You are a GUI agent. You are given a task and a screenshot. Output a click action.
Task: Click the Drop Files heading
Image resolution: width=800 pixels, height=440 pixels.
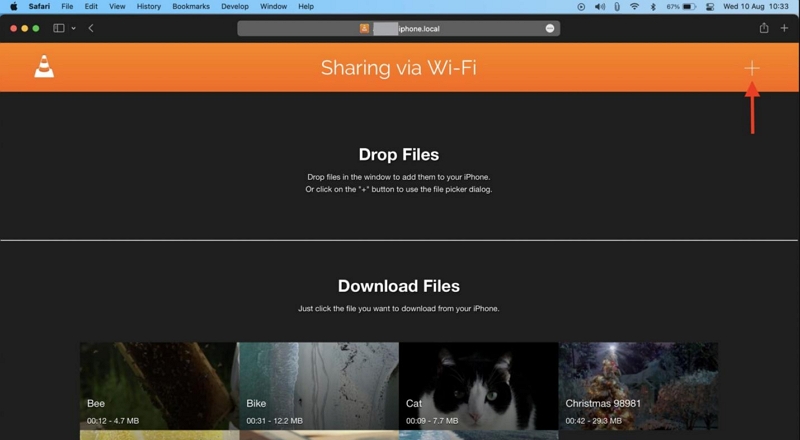398,155
